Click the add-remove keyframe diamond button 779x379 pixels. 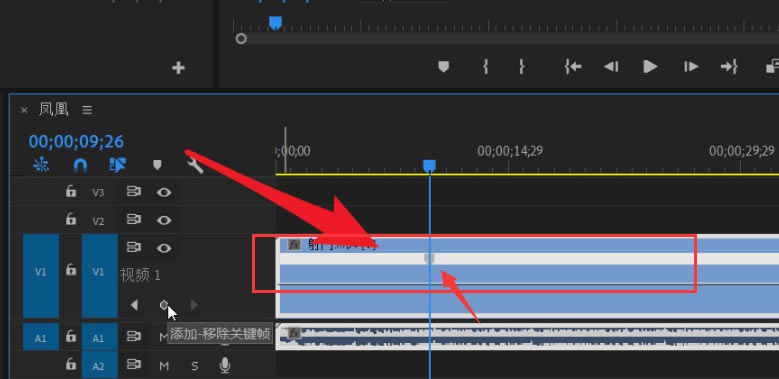tap(164, 304)
